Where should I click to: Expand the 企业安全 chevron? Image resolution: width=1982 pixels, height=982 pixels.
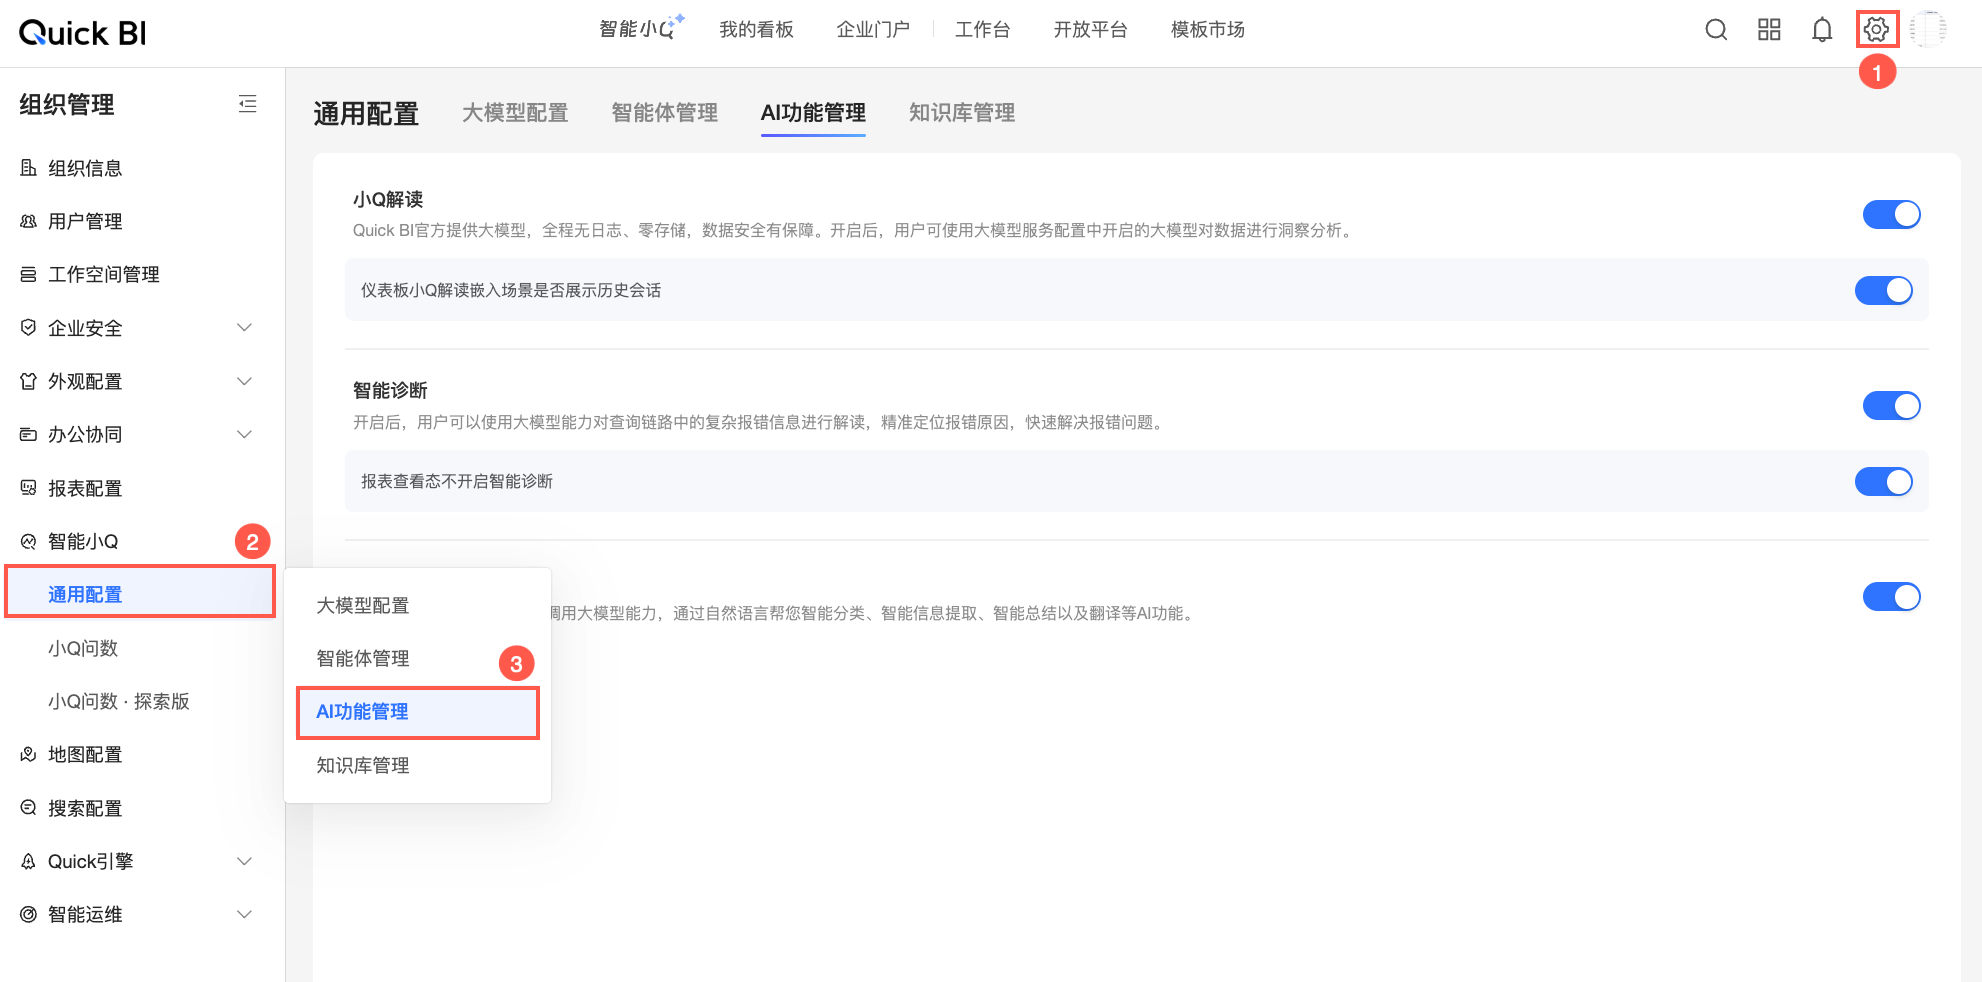click(x=244, y=328)
